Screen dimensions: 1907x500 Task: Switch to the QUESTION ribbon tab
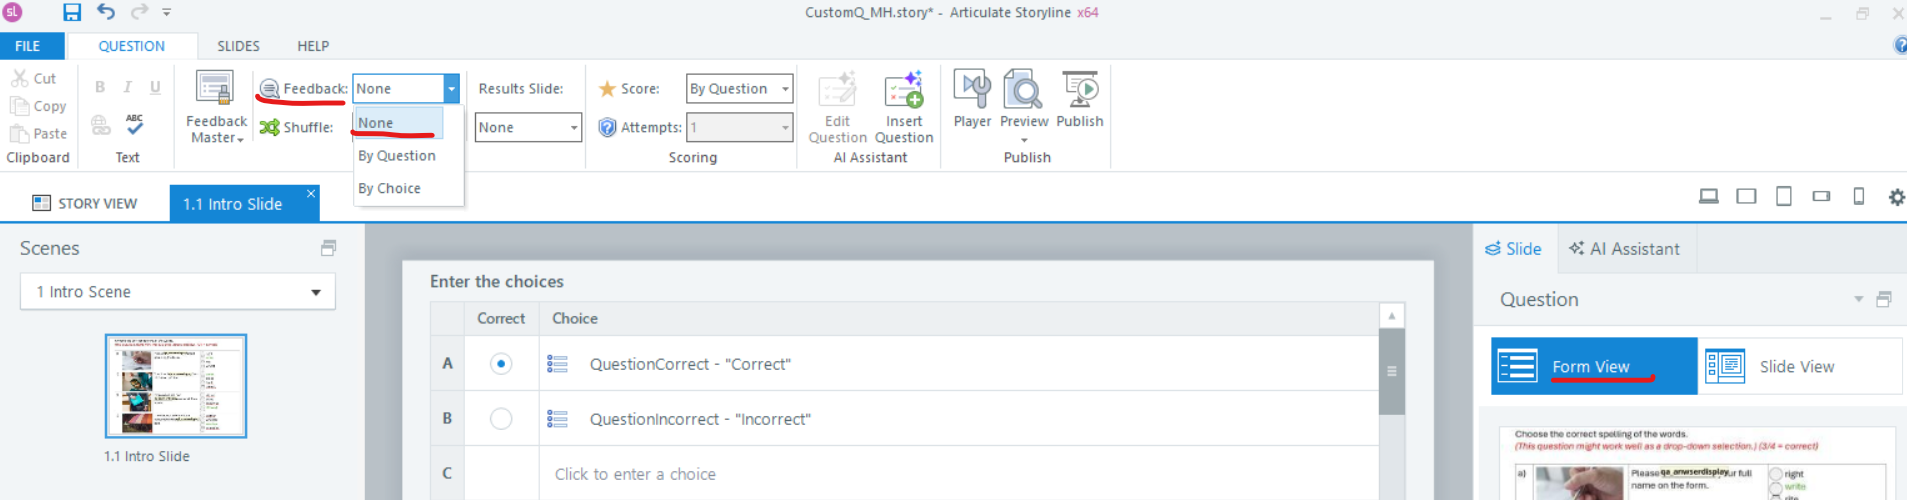coord(131,46)
